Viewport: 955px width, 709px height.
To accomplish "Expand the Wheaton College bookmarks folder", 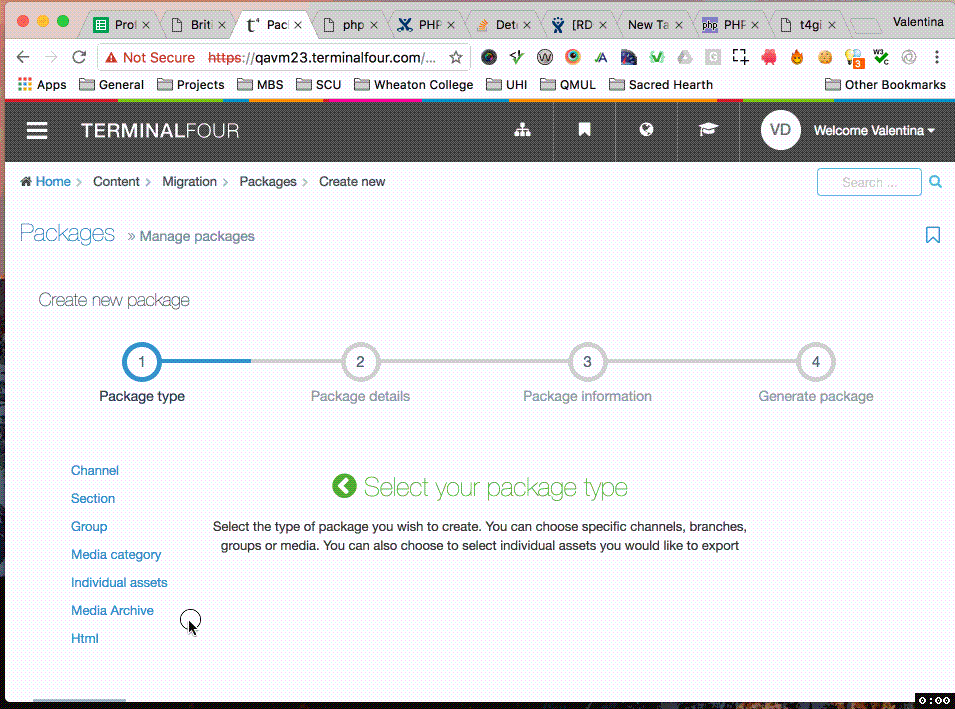I will pos(413,85).
